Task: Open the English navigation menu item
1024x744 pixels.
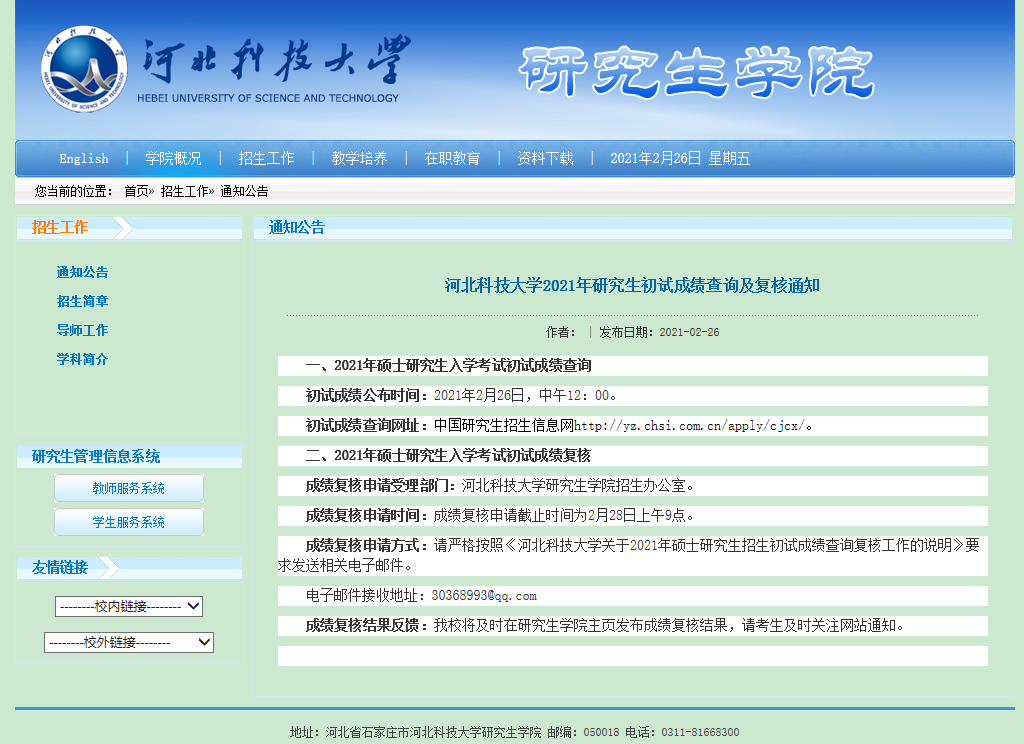Action: 84,158
